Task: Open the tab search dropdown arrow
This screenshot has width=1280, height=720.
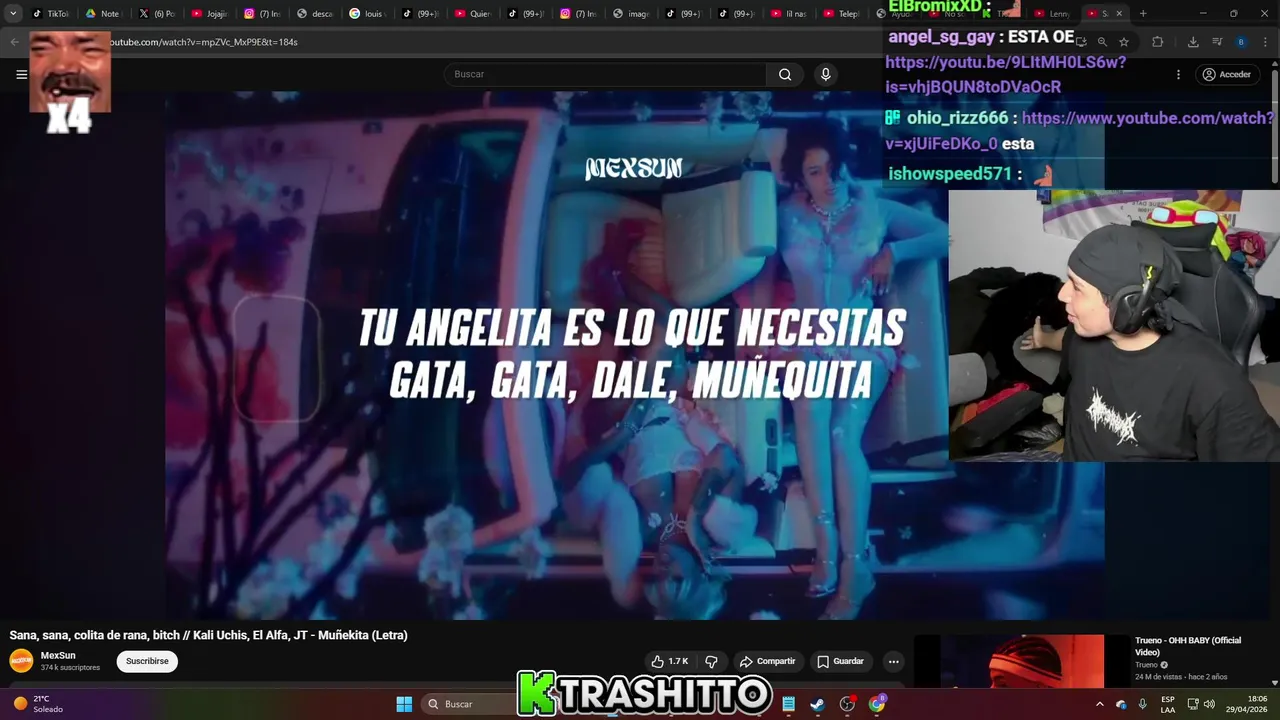Action: 13,14
